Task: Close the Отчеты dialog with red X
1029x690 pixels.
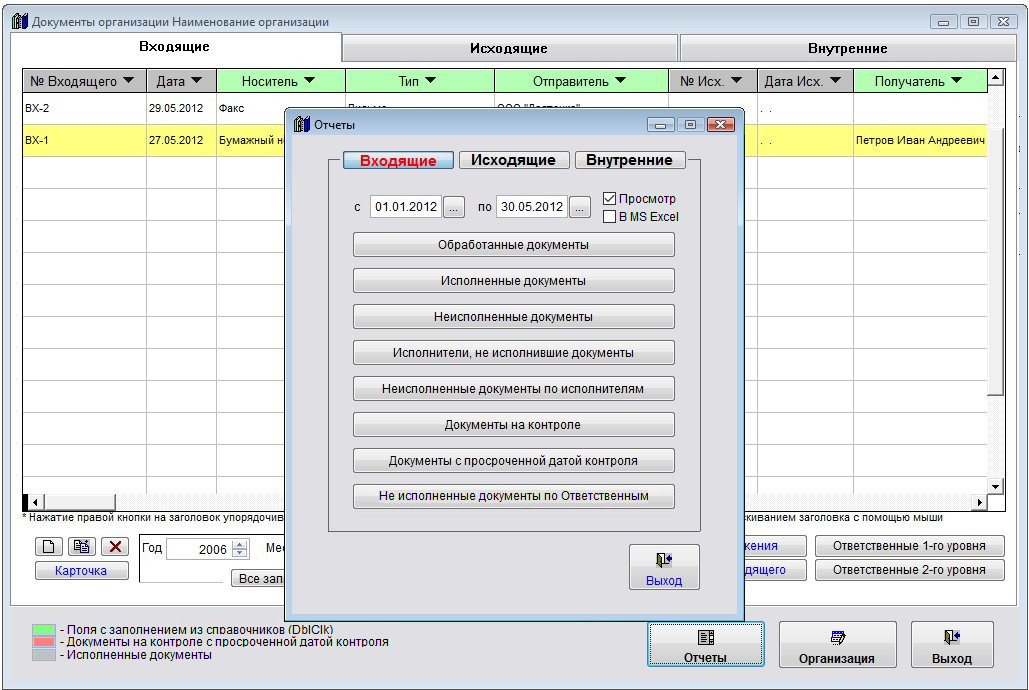Action: point(721,125)
